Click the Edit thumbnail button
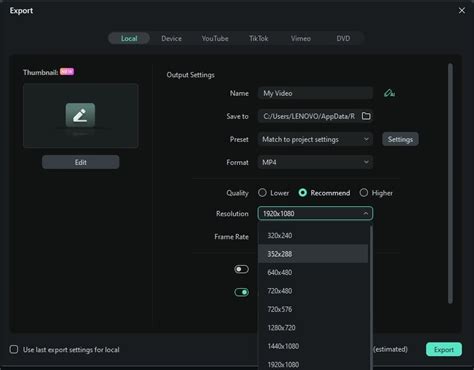 [x=81, y=162]
